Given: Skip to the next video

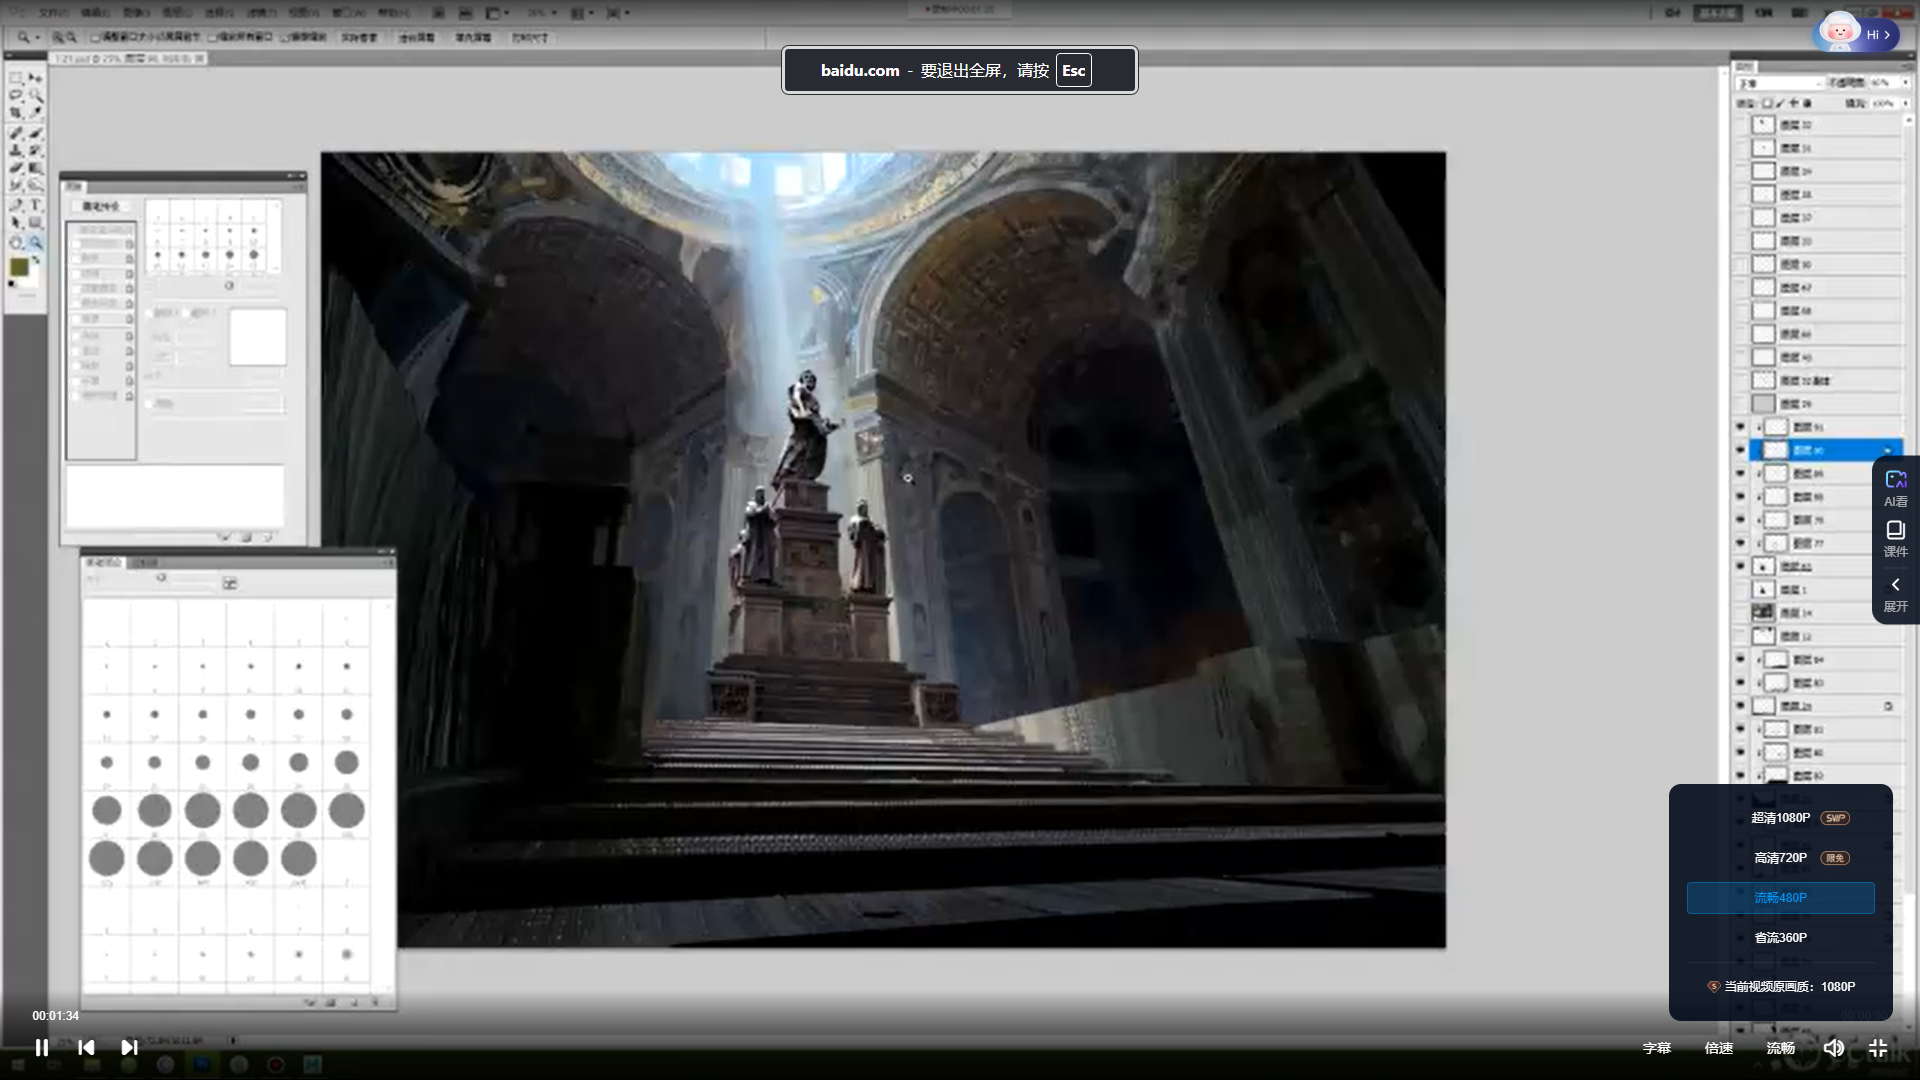Looking at the screenshot, I should pyautogui.click(x=129, y=1047).
